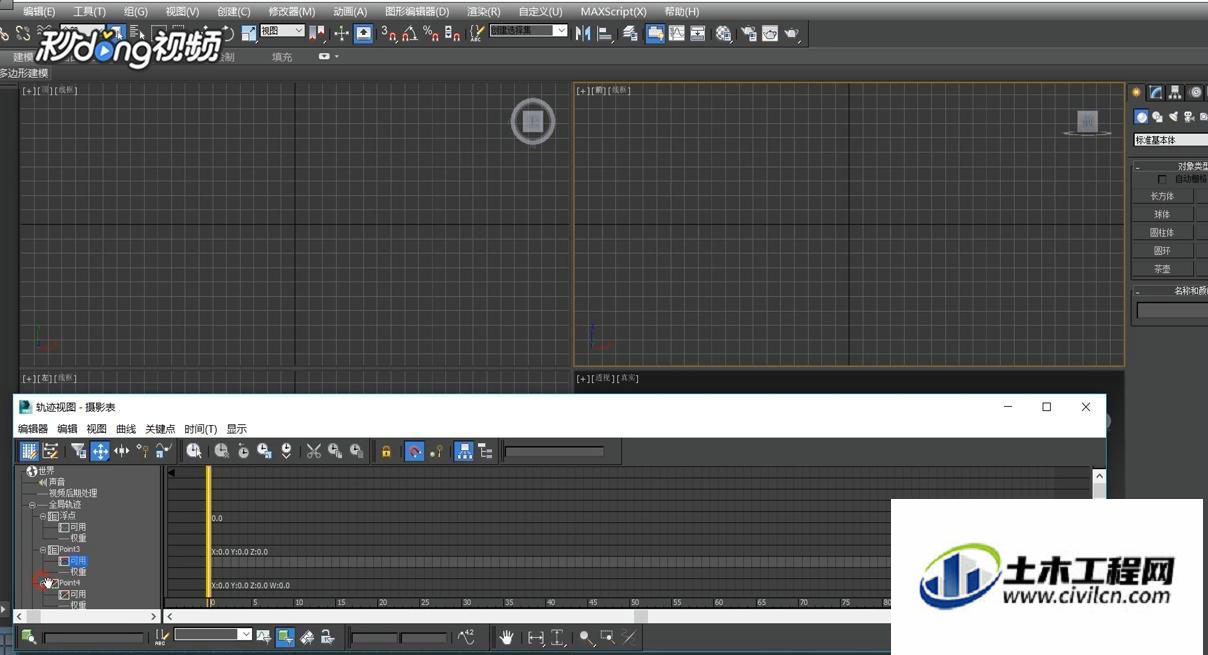Select the Shapes category in Create panel
This screenshot has height=655, width=1208.
[1157, 117]
